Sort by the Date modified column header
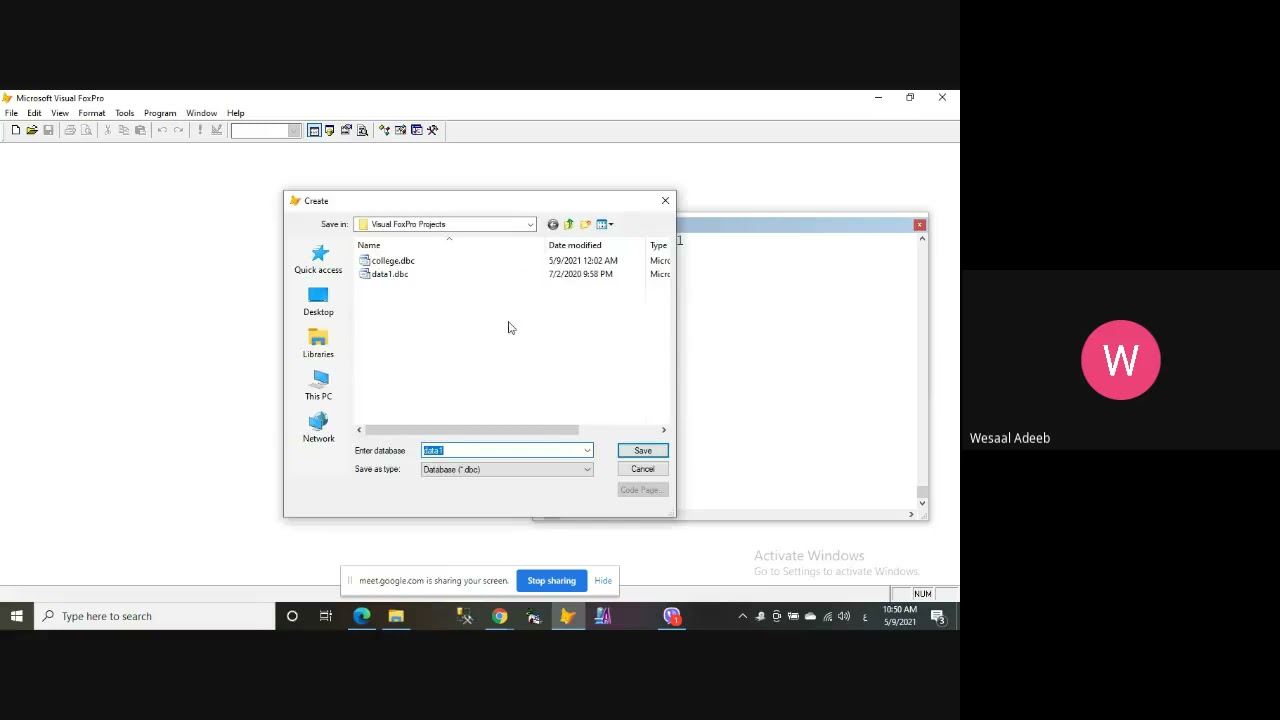This screenshot has width=1280, height=720. tap(596, 245)
